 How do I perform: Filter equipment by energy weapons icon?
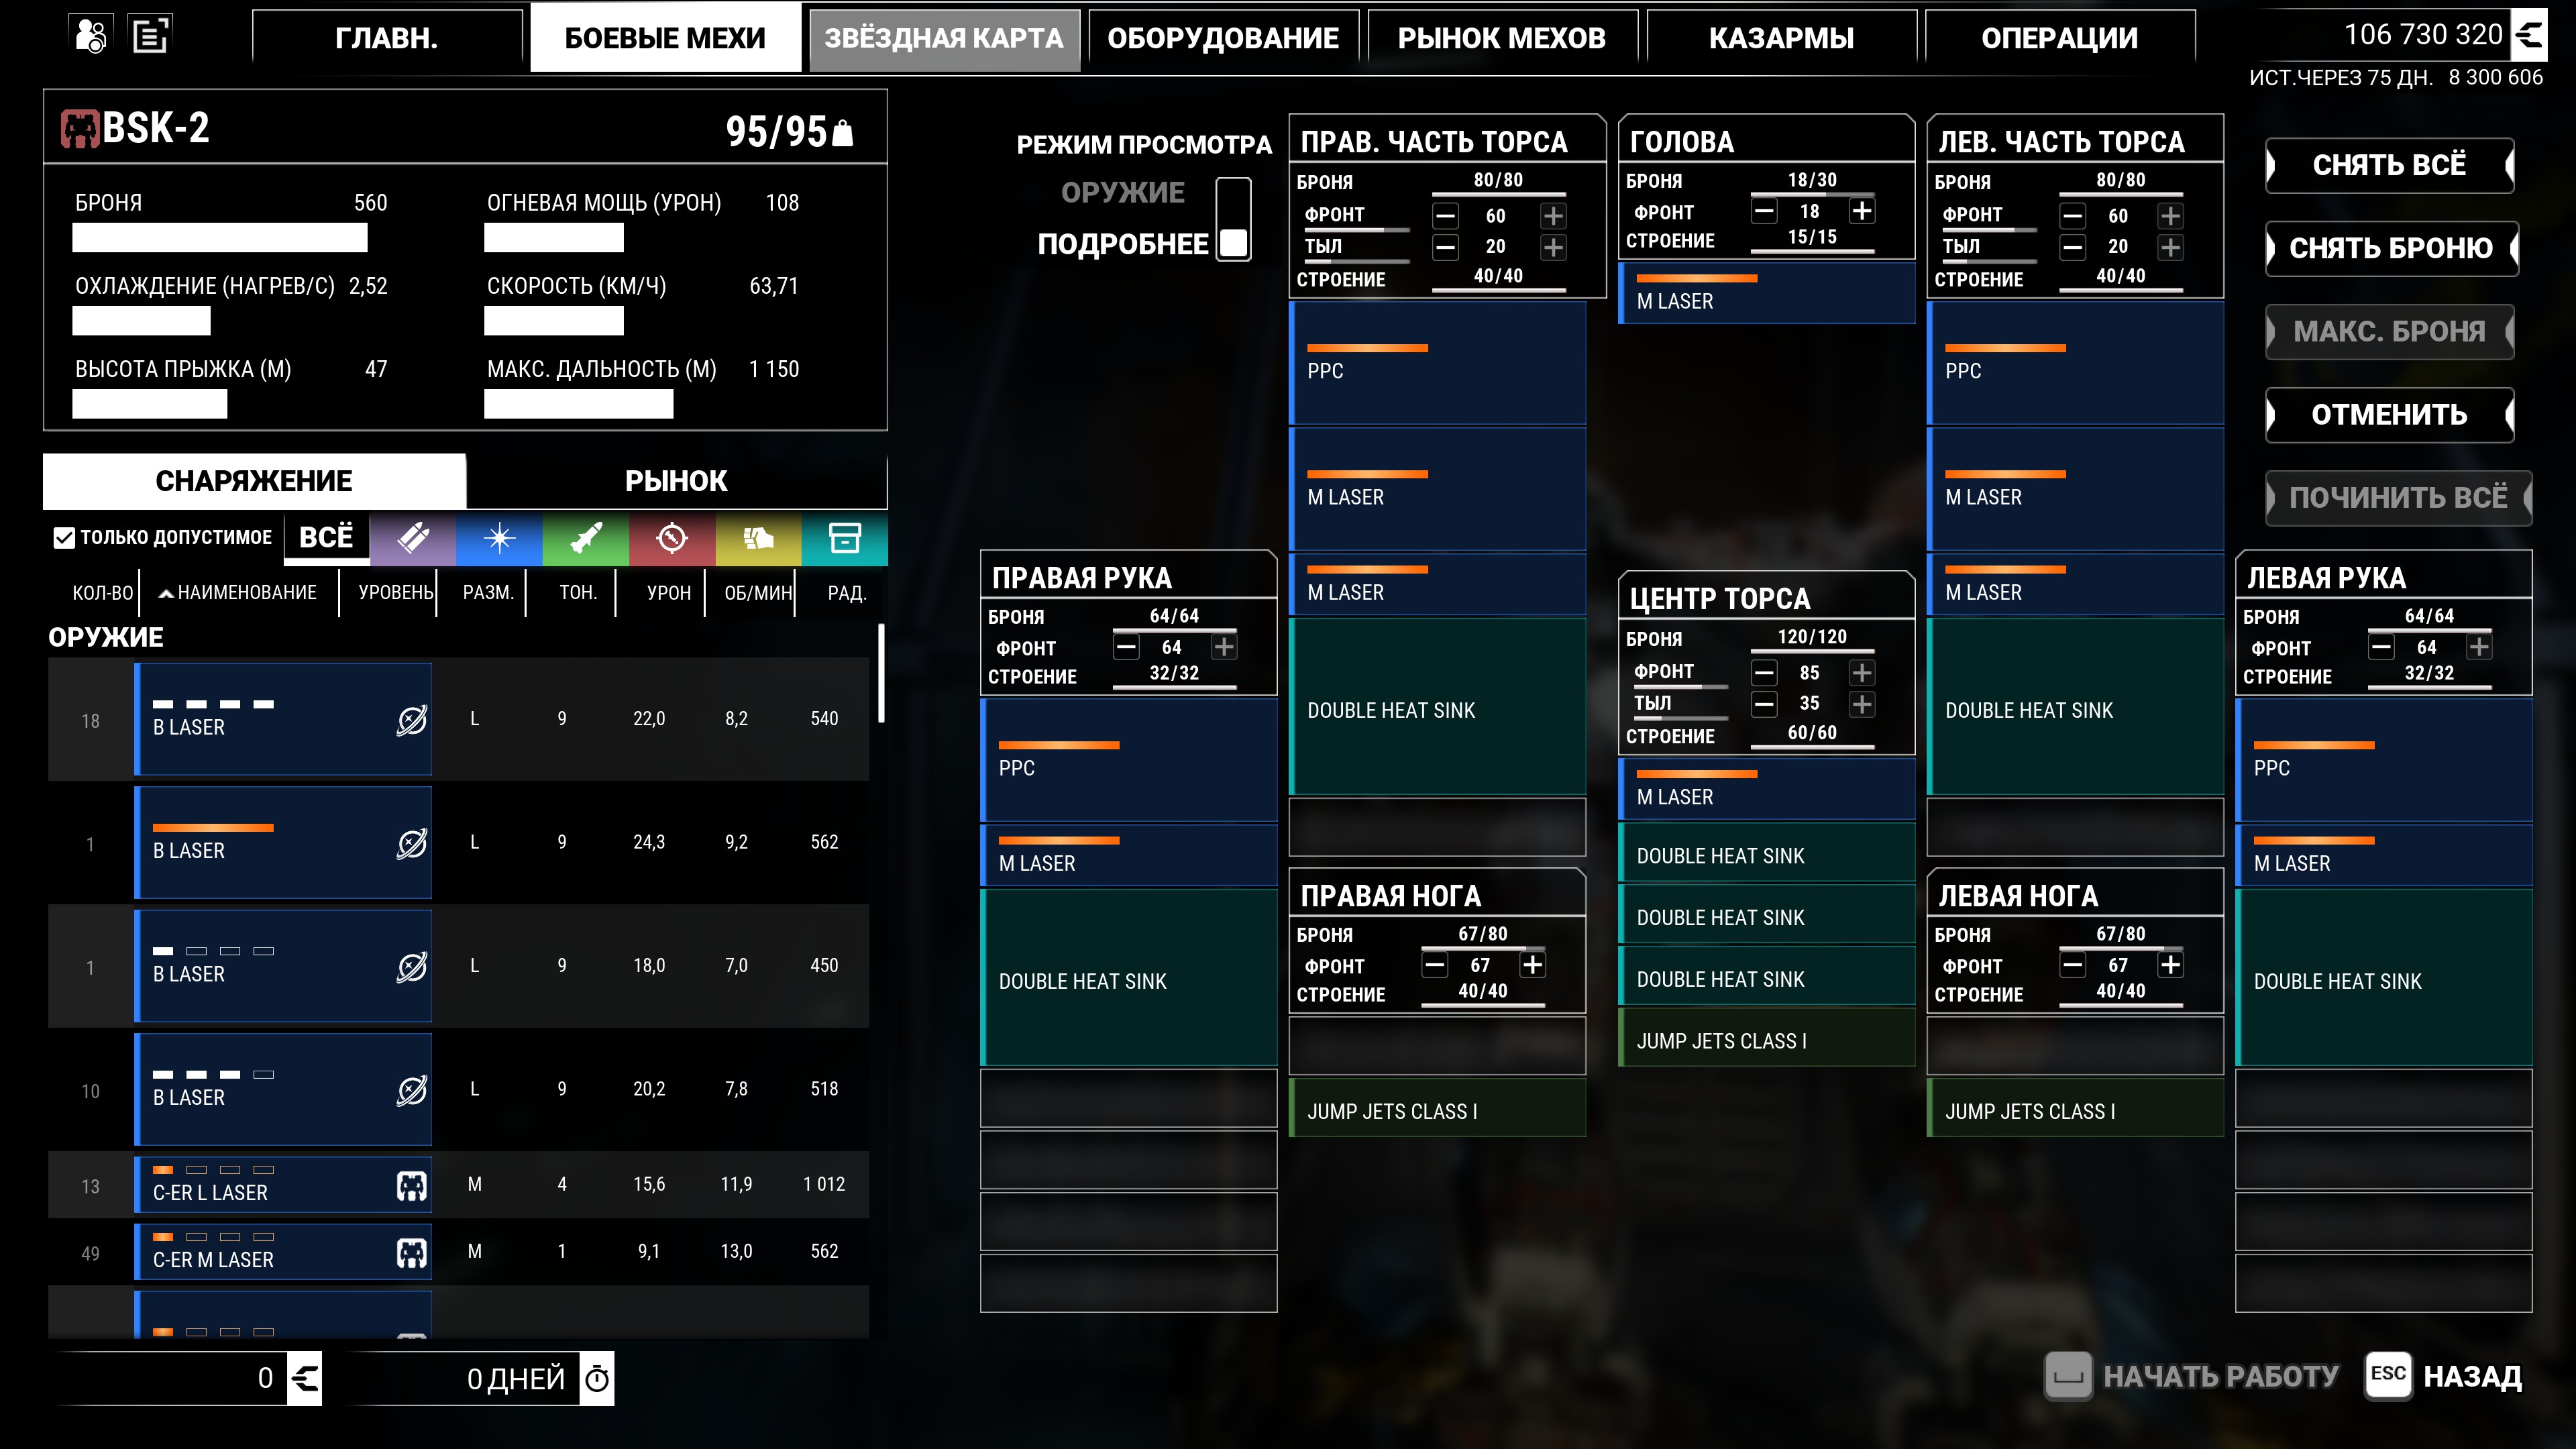499,538
